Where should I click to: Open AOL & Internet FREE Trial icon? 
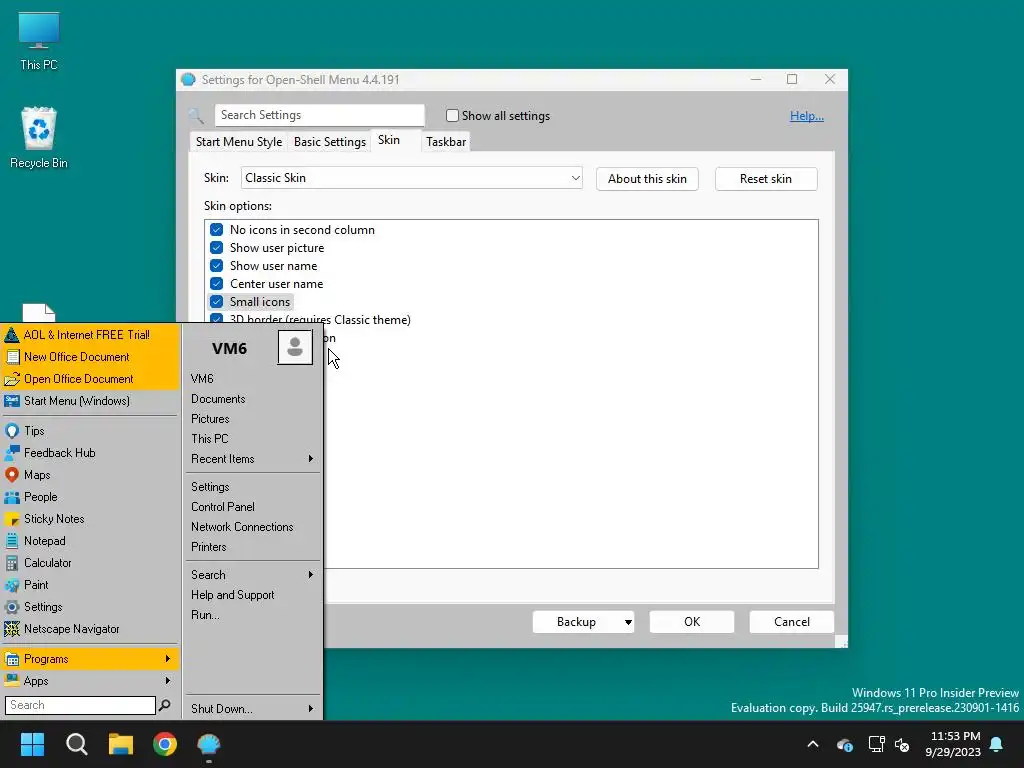(x=12, y=335)
